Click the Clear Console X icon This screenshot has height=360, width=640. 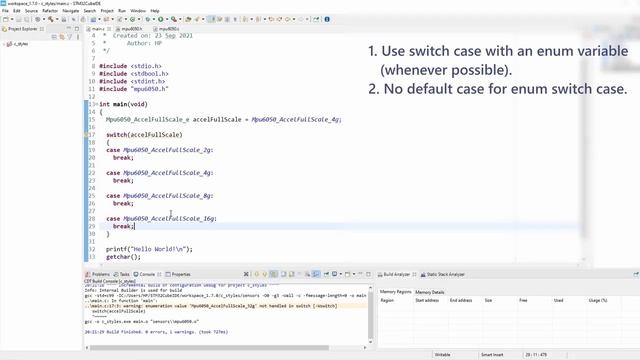coord(246,274)
